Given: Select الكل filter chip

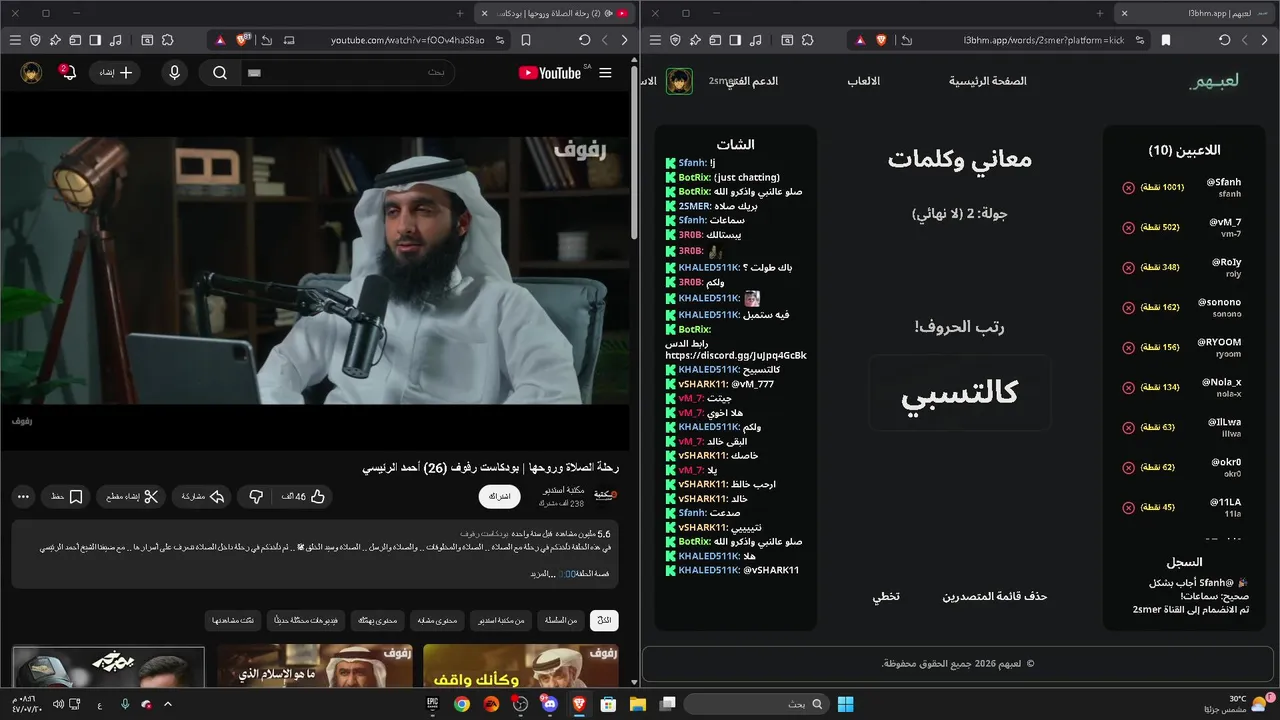Looking at the screenshot, I should point(604,621).
